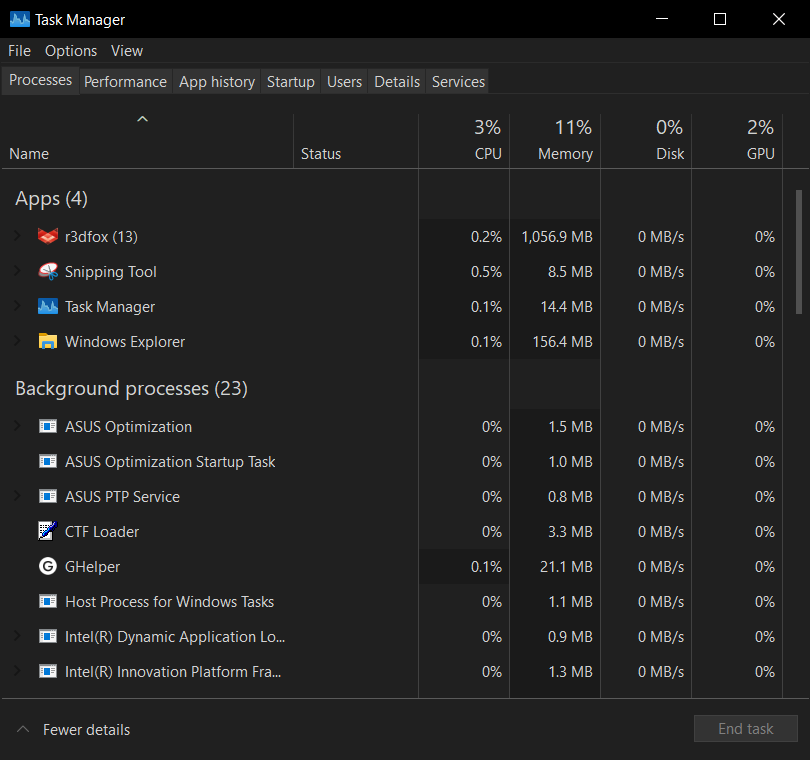
Task: Switch to the Services tab
Action: click(x=458, y=82)
